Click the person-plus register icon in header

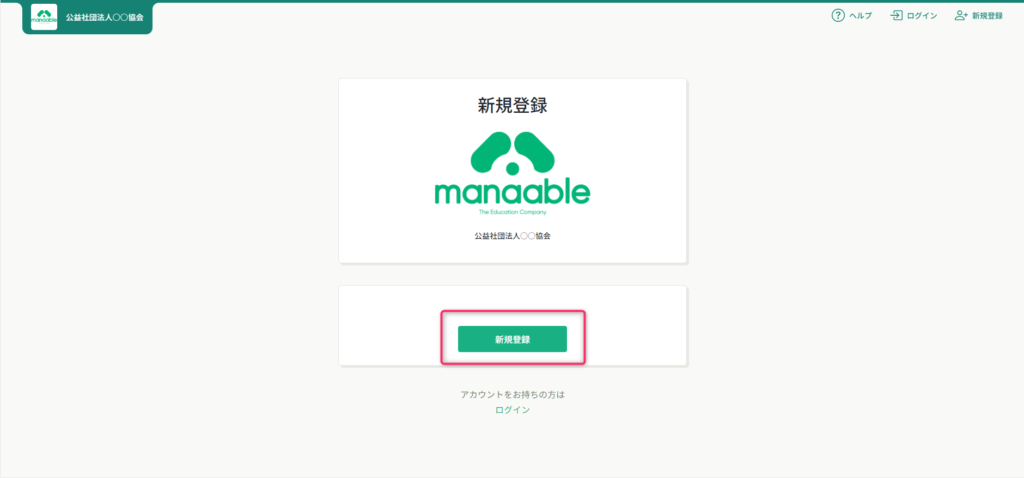click(x=961, y=16)
